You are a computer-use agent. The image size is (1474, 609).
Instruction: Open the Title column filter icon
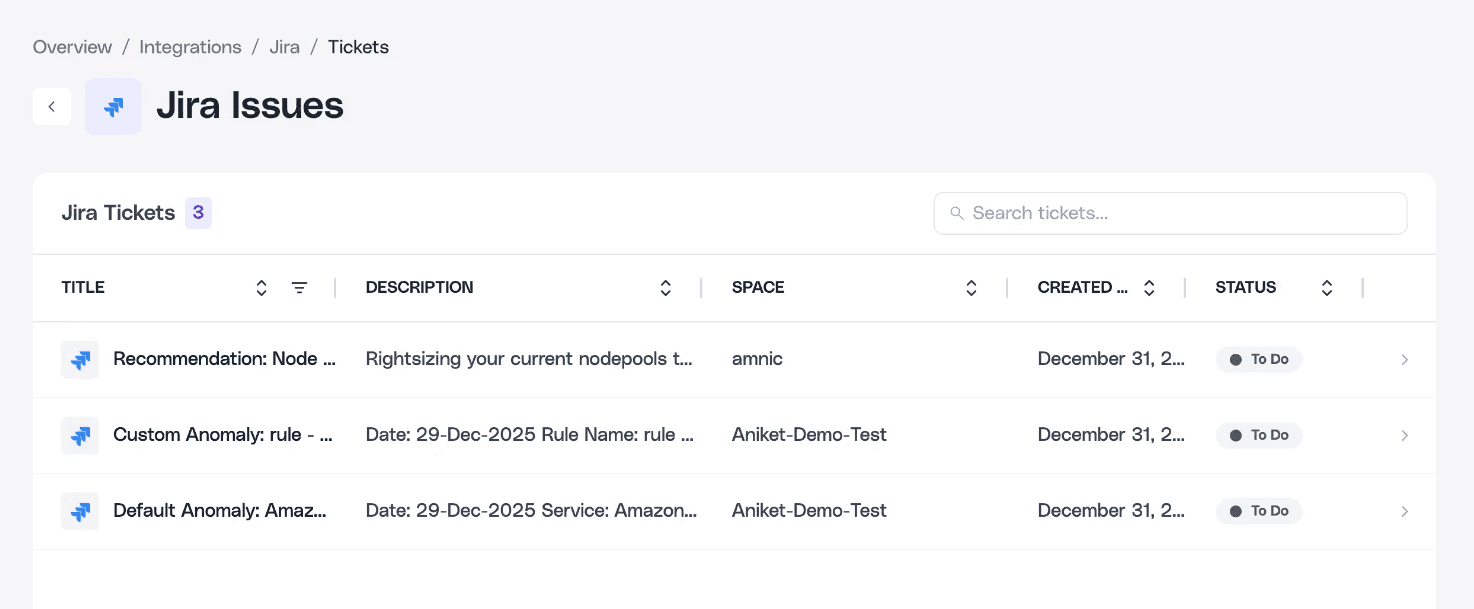[x=299, y=288]
